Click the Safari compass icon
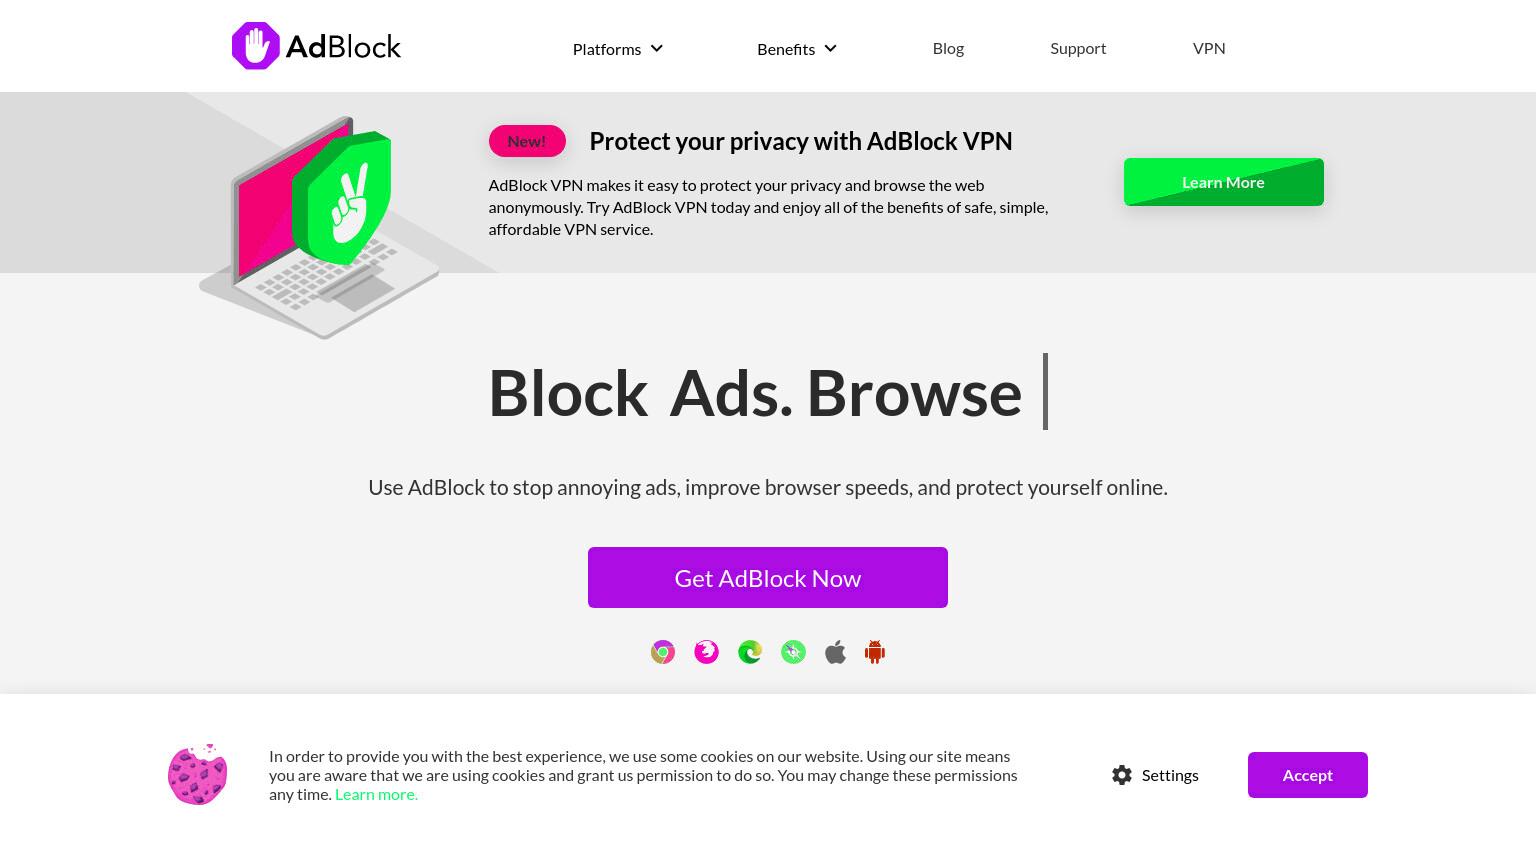 point(793,653)
